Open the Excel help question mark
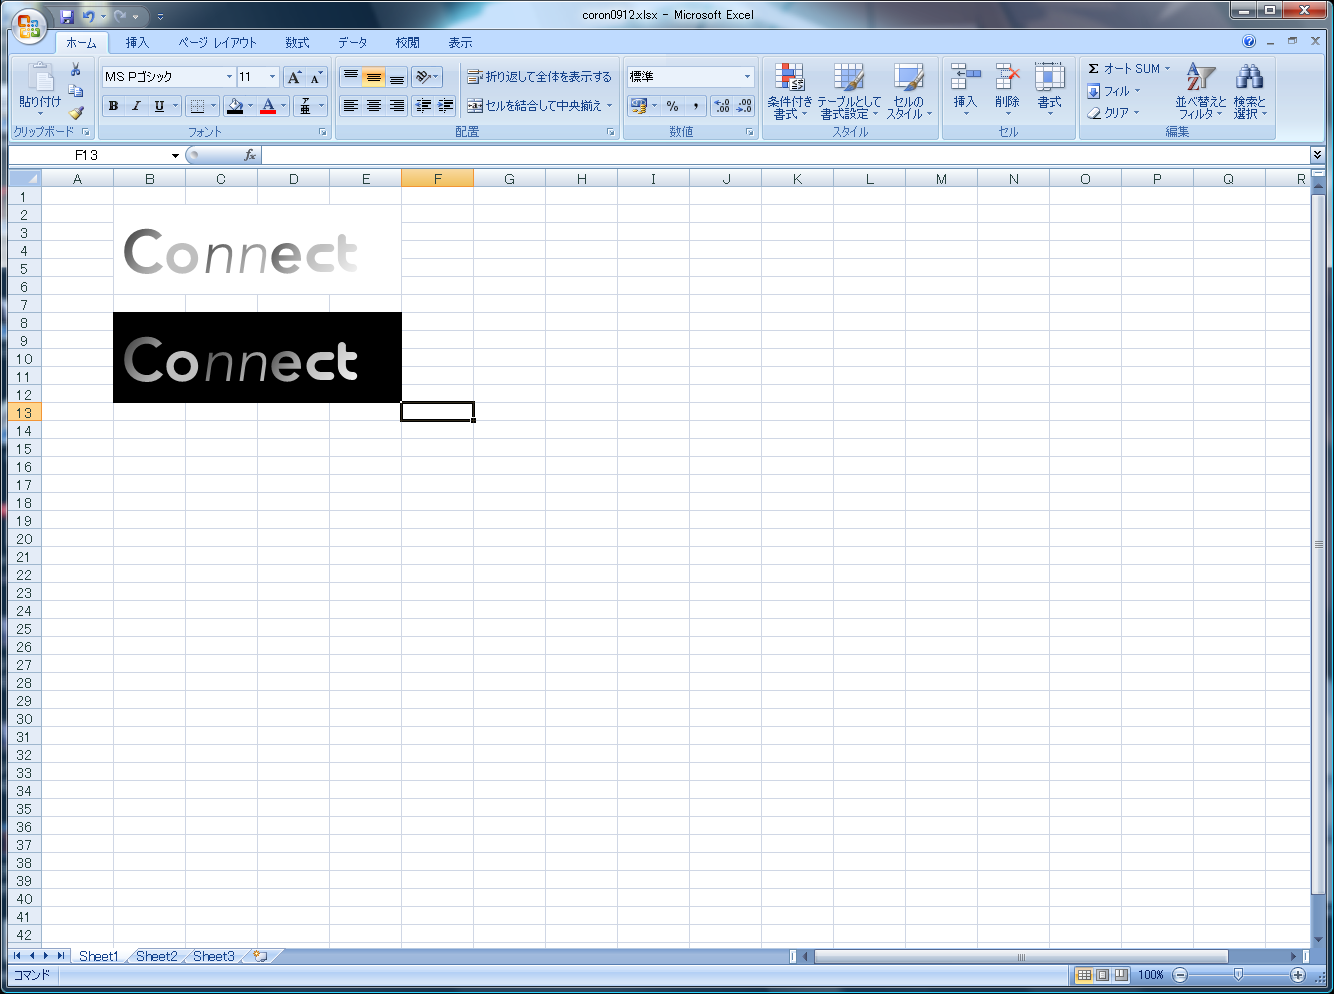 [x=1249, y=42]
